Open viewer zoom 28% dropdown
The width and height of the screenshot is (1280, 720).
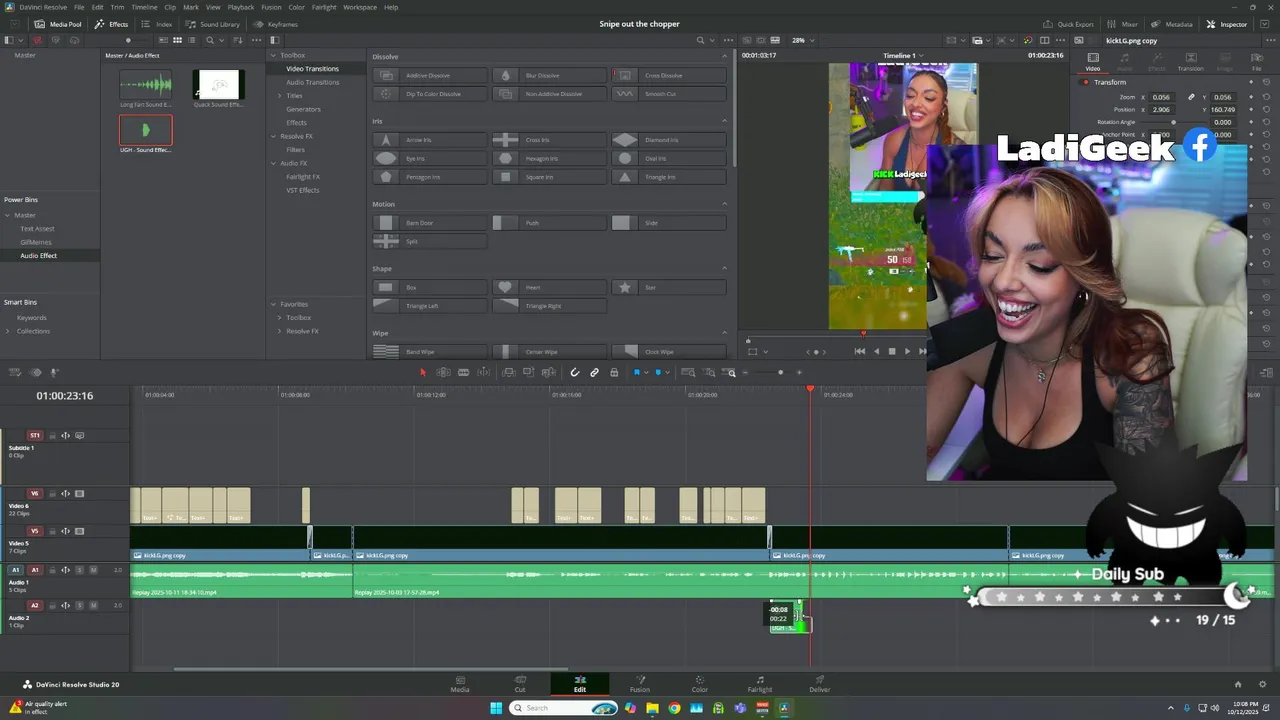(802, 40)
